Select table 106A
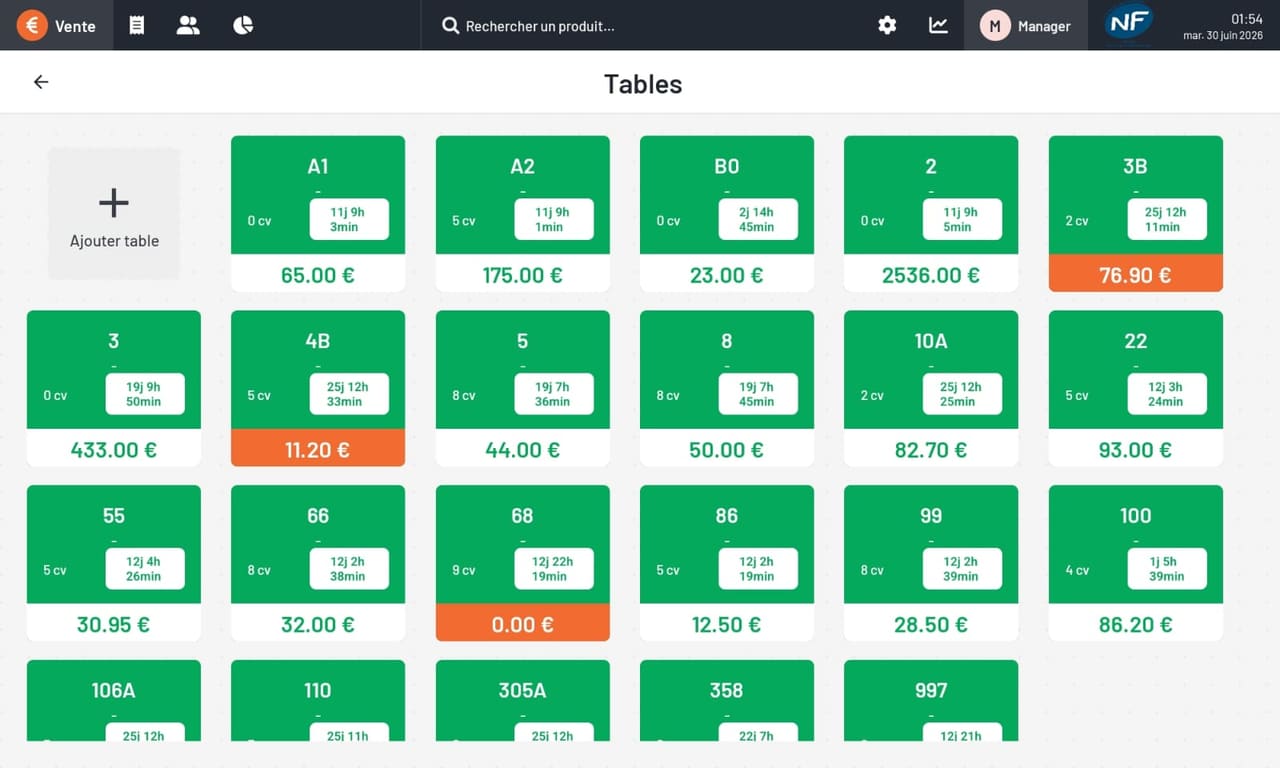Screen dimensions: 1280x768 tap(114, 700)
